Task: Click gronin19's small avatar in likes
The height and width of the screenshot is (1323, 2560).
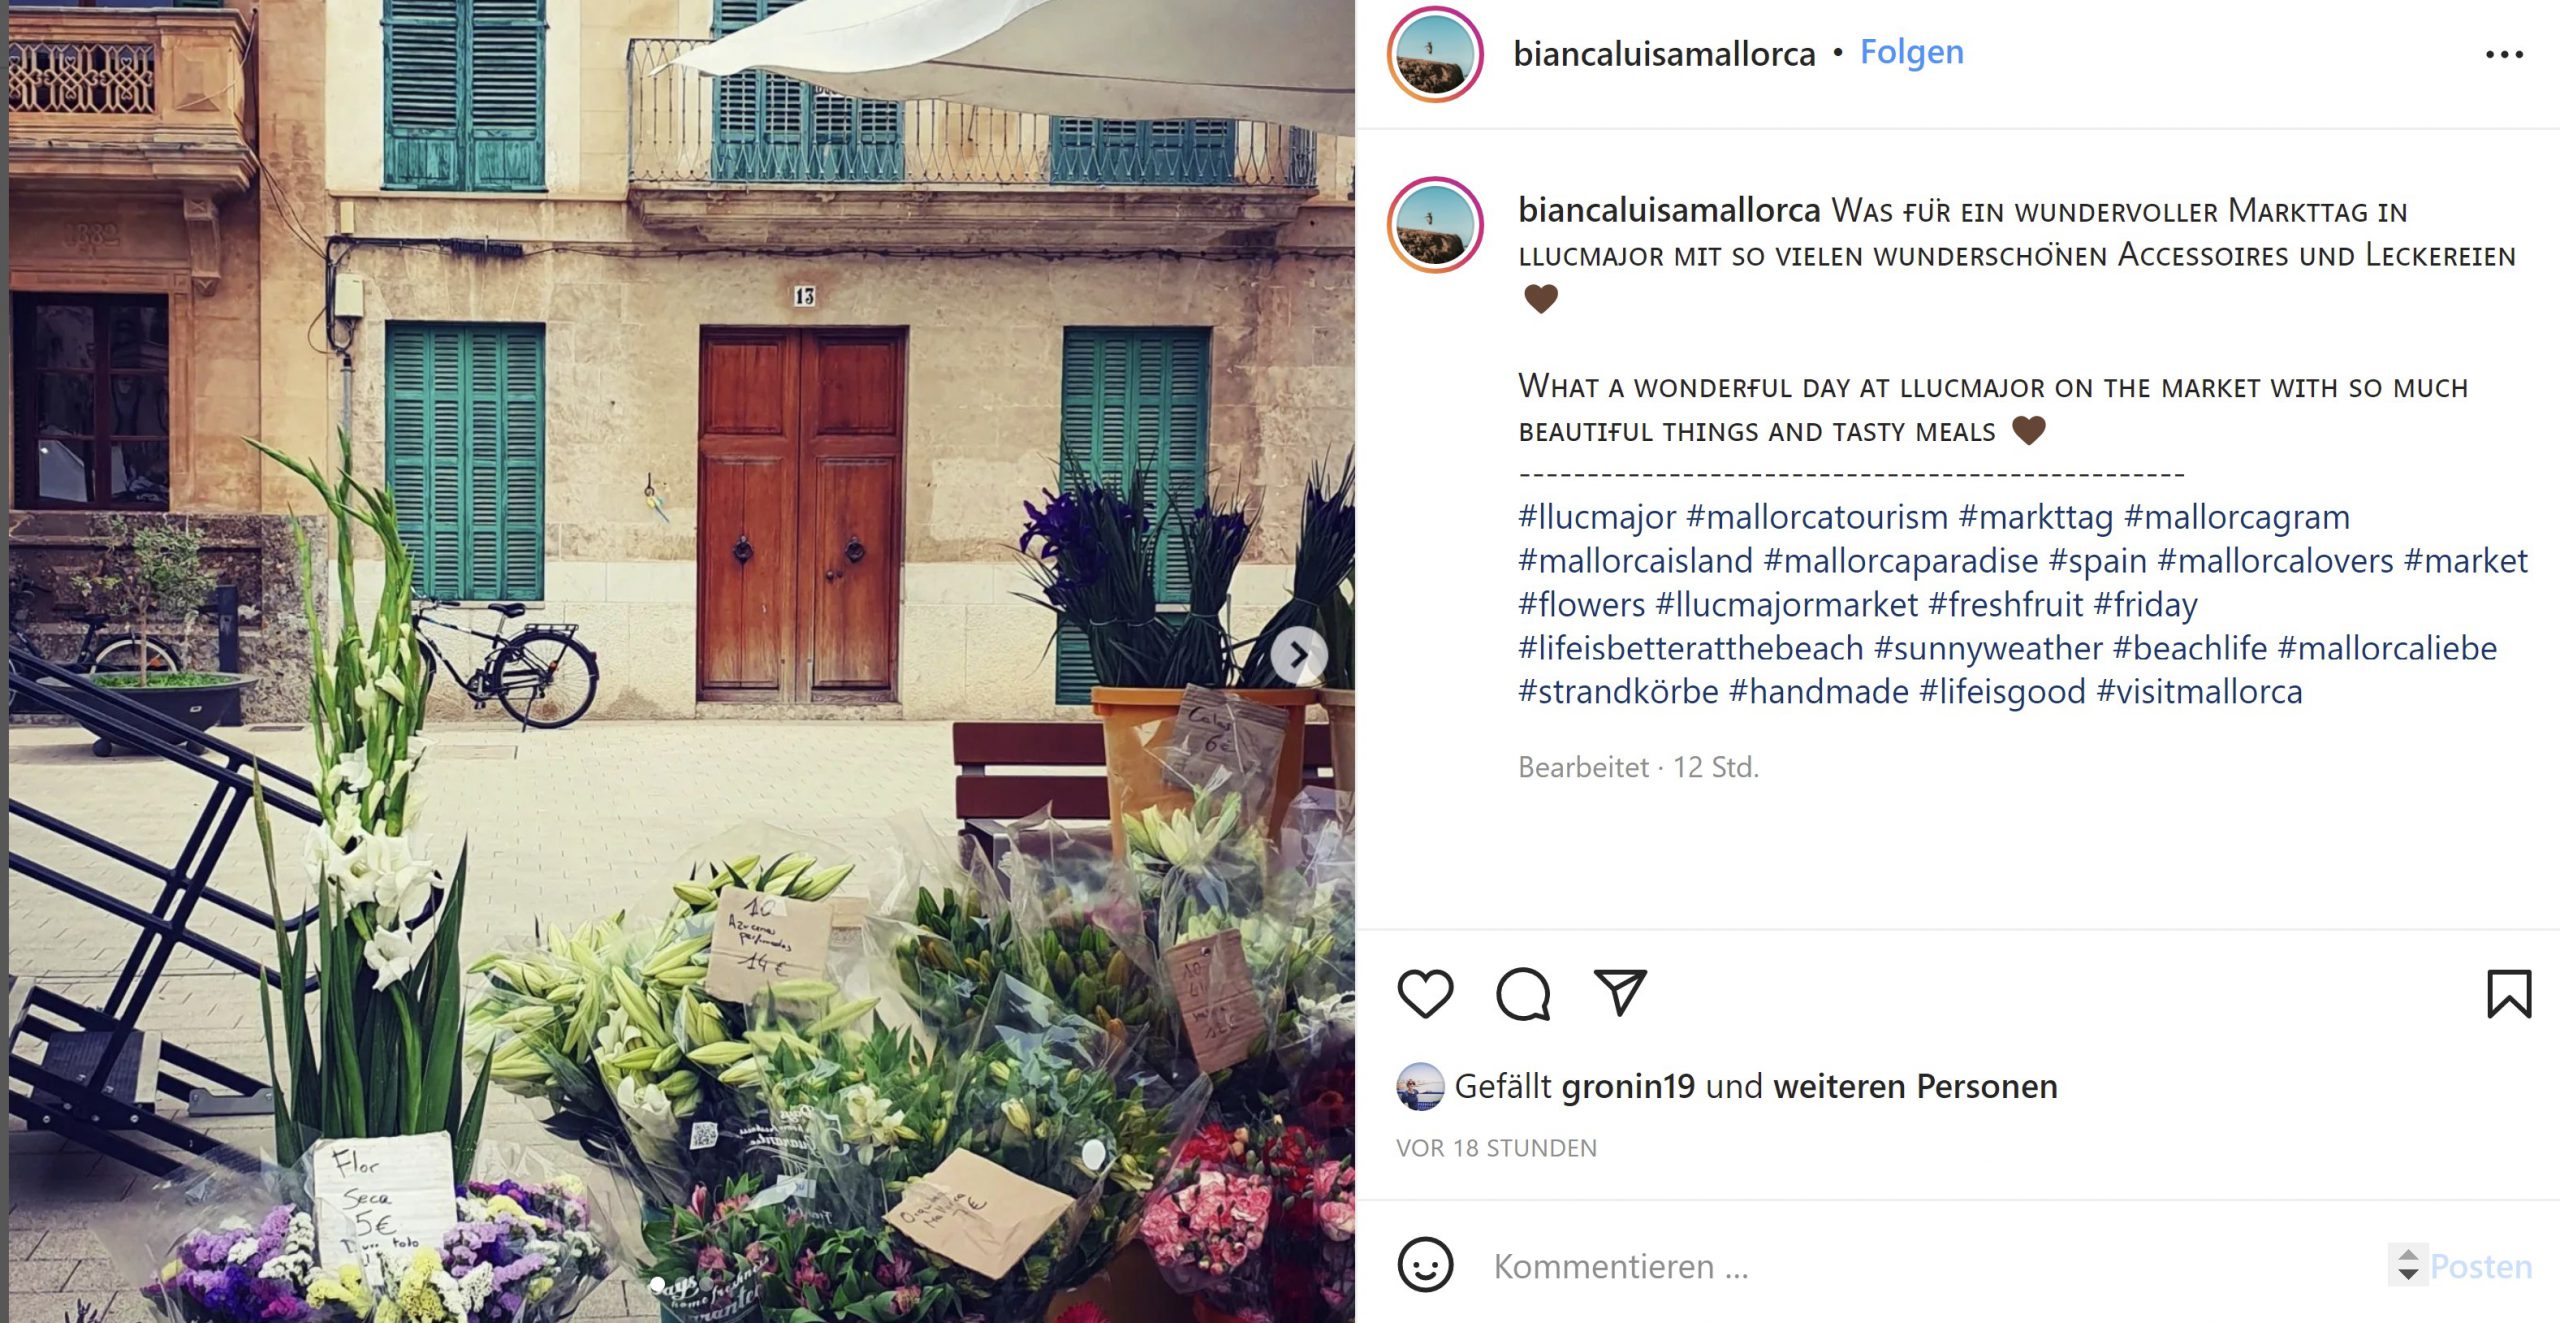Action: coord(1420,1087)
